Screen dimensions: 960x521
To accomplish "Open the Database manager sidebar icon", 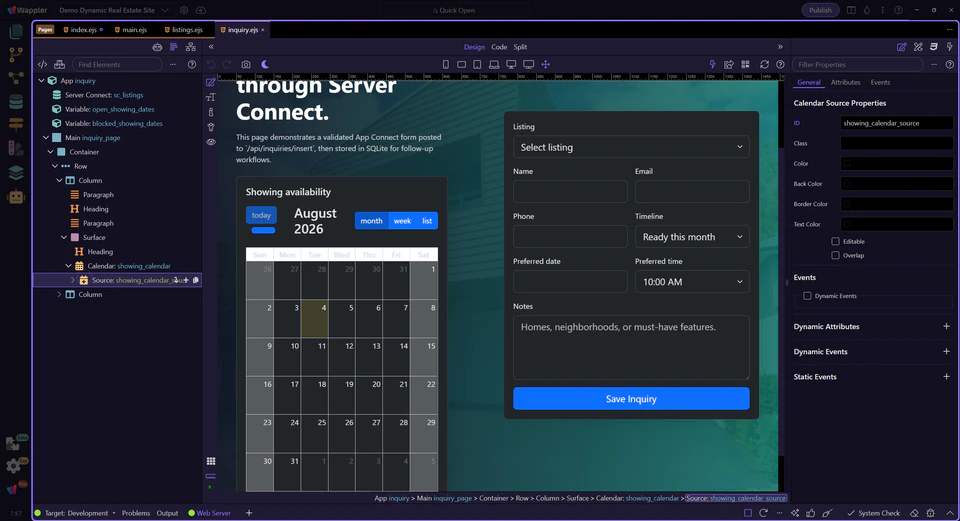I will tap(16, 102).
